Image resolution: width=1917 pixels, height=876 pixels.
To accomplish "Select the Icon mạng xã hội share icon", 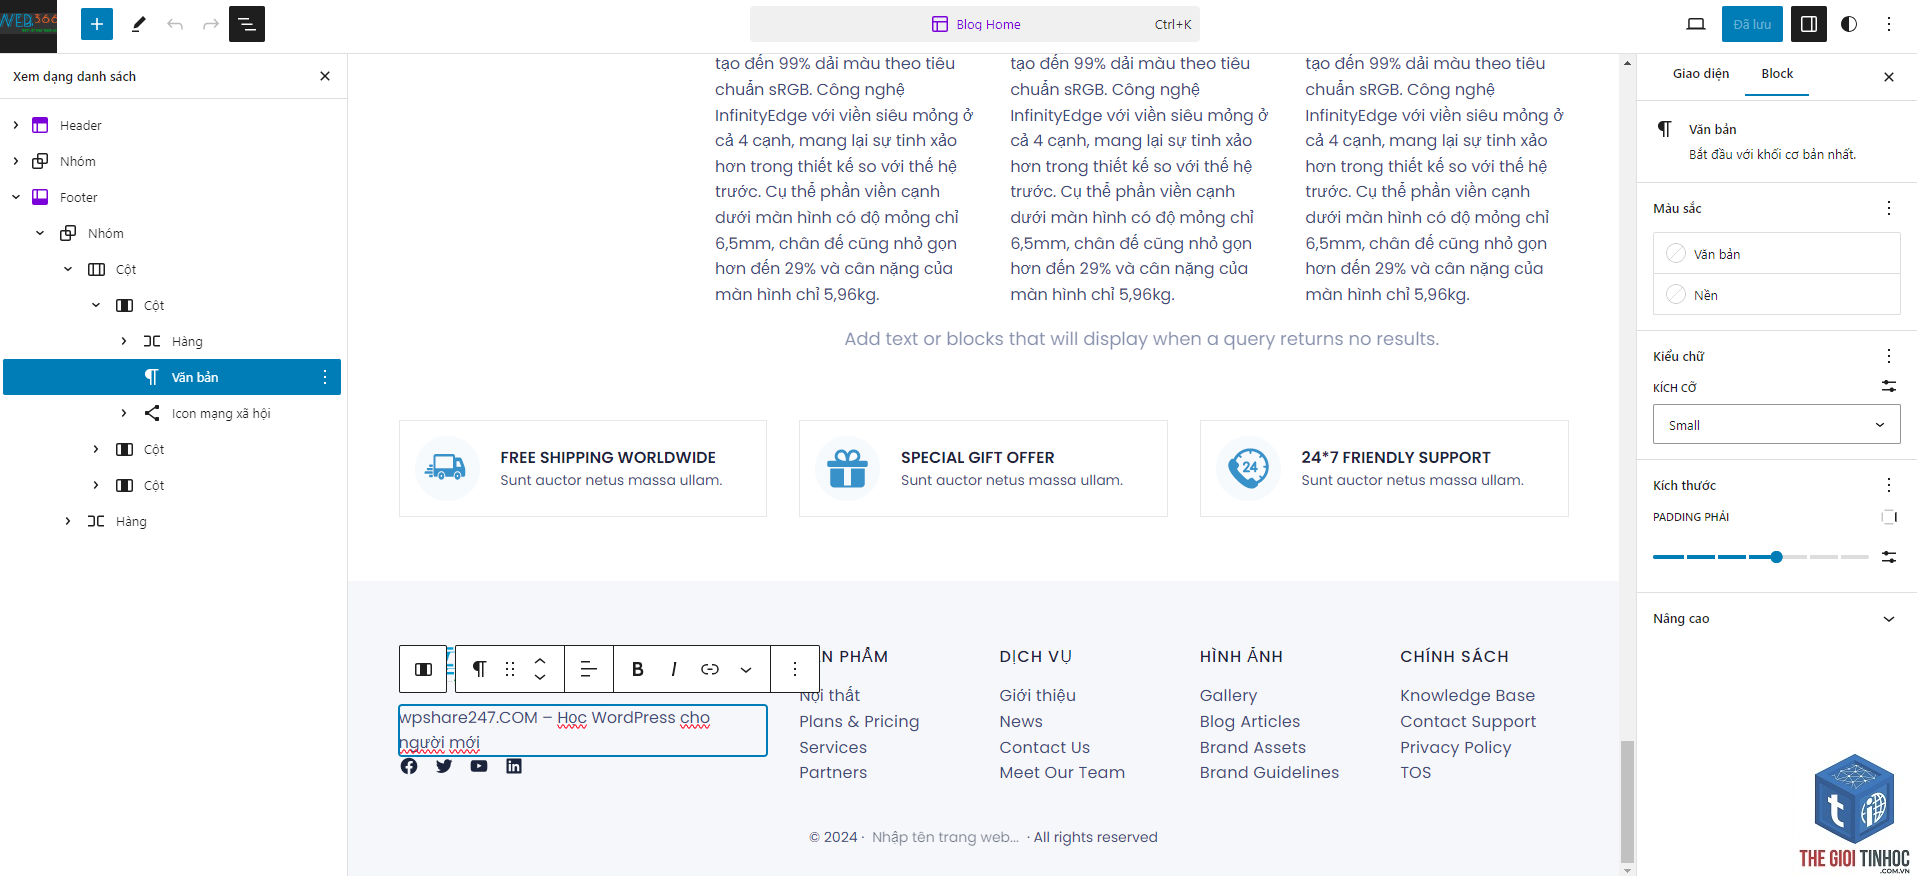I will pyautogui.click(x=152, y=413).
